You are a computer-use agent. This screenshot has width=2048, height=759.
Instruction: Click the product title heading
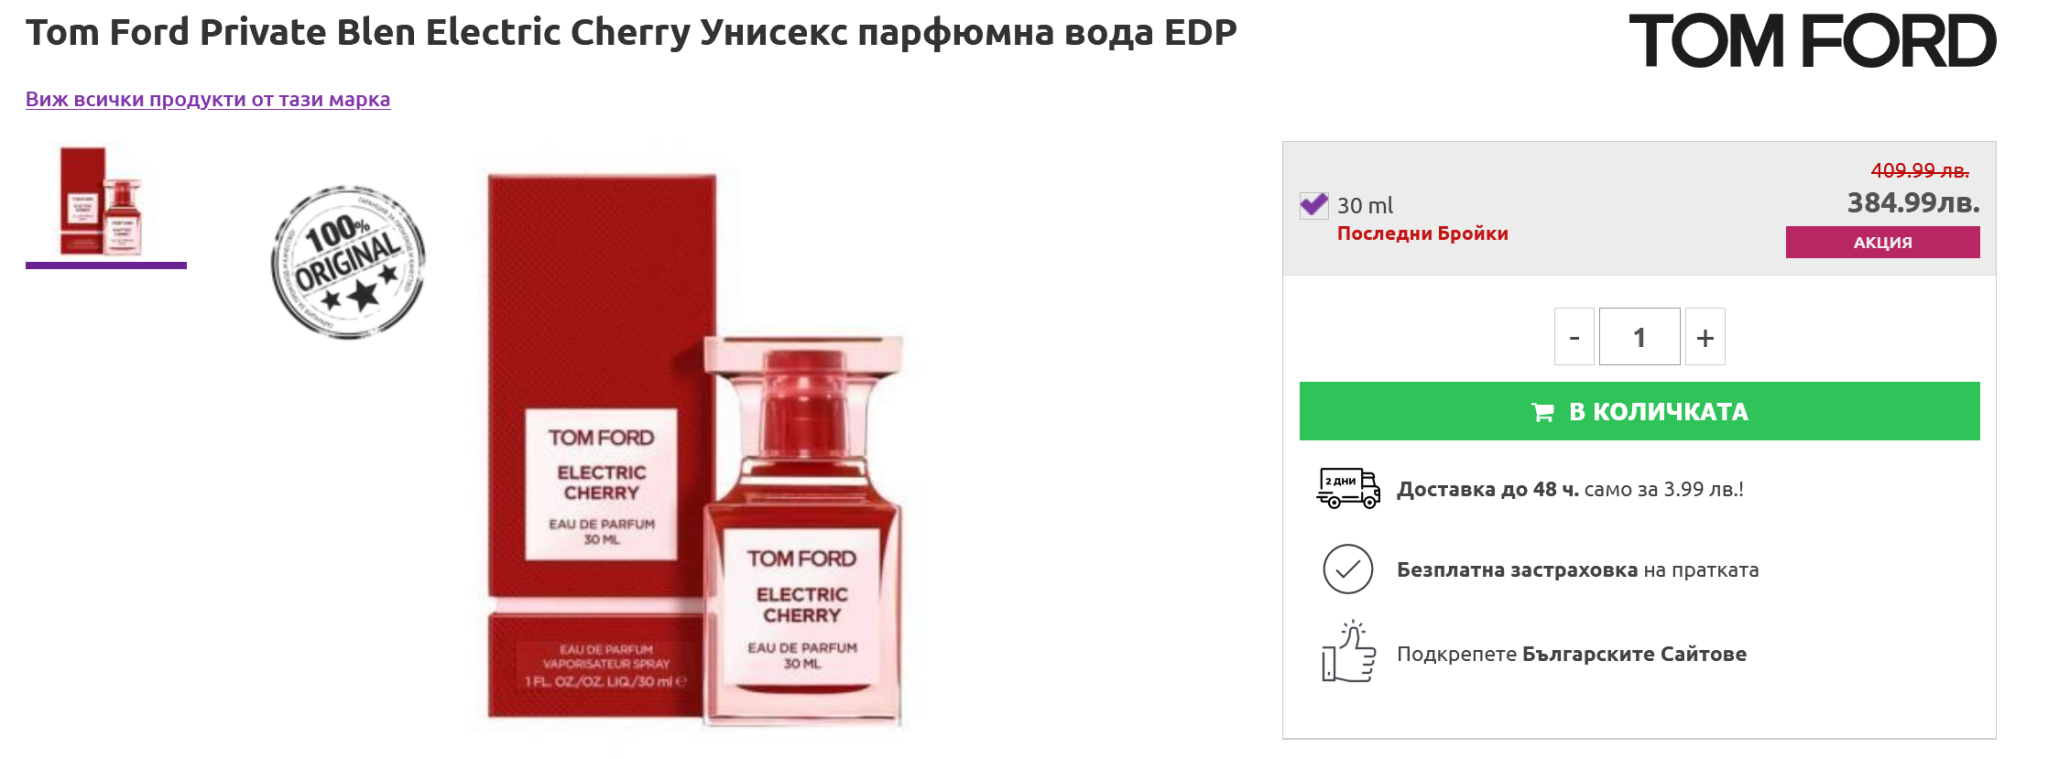tap(631, 32)
